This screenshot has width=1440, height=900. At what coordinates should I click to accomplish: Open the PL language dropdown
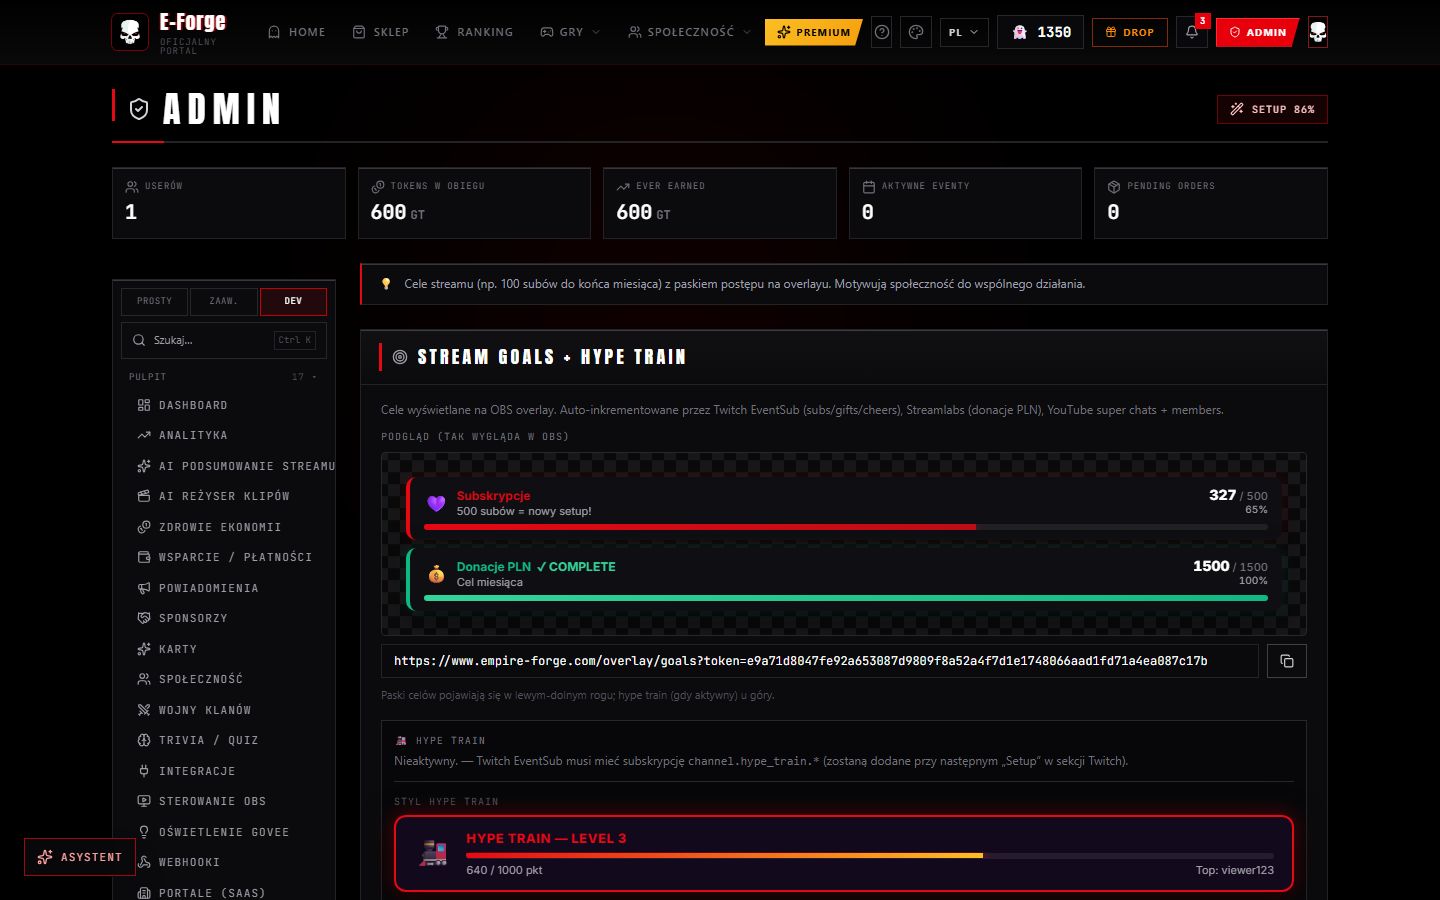click(x=964, y=32)
